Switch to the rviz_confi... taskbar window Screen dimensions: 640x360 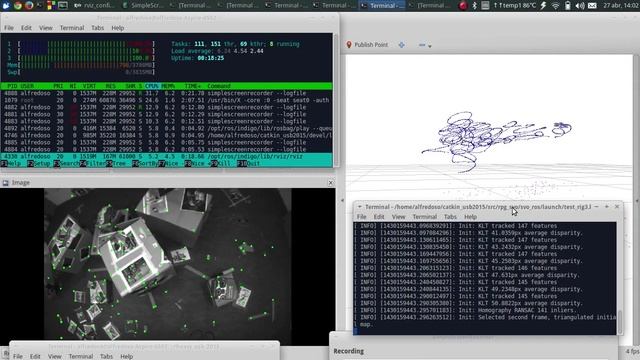[95, 5]
